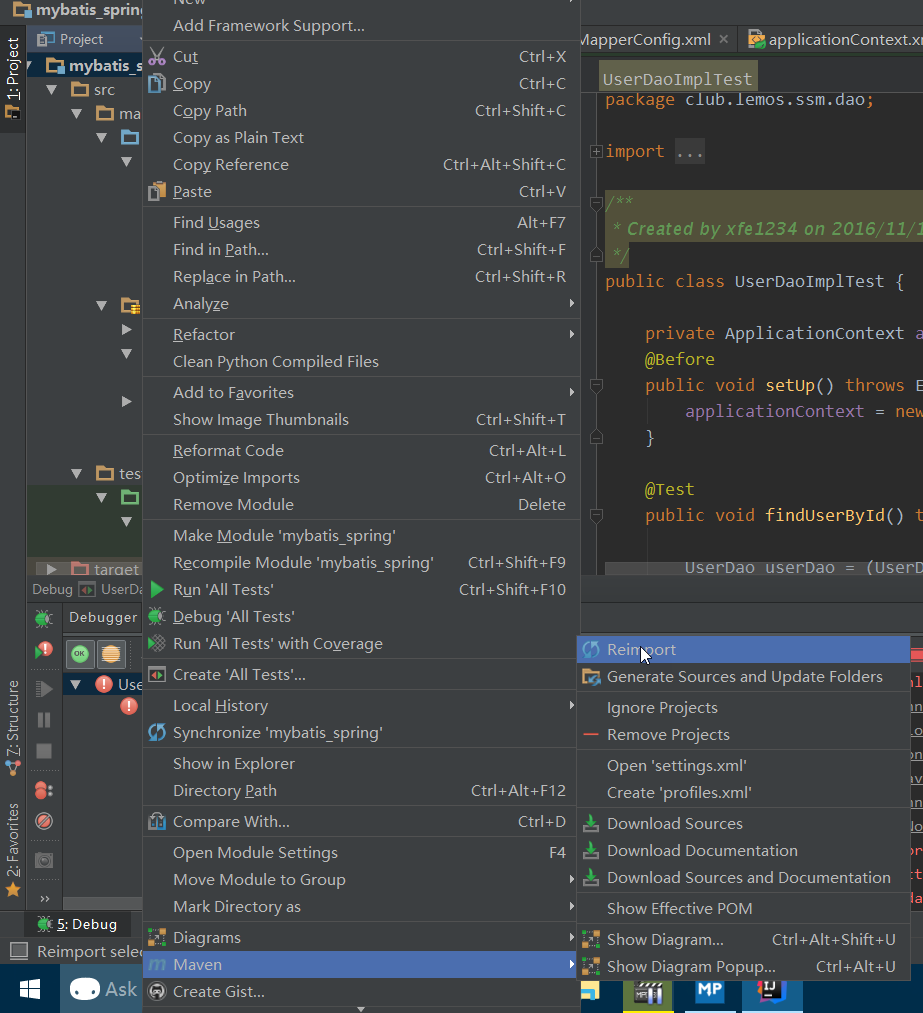The width and height of the screenshot is (923, 1013).
Task: Click the View Breakpoints double-red-dot icon
Action: (43, 790)
